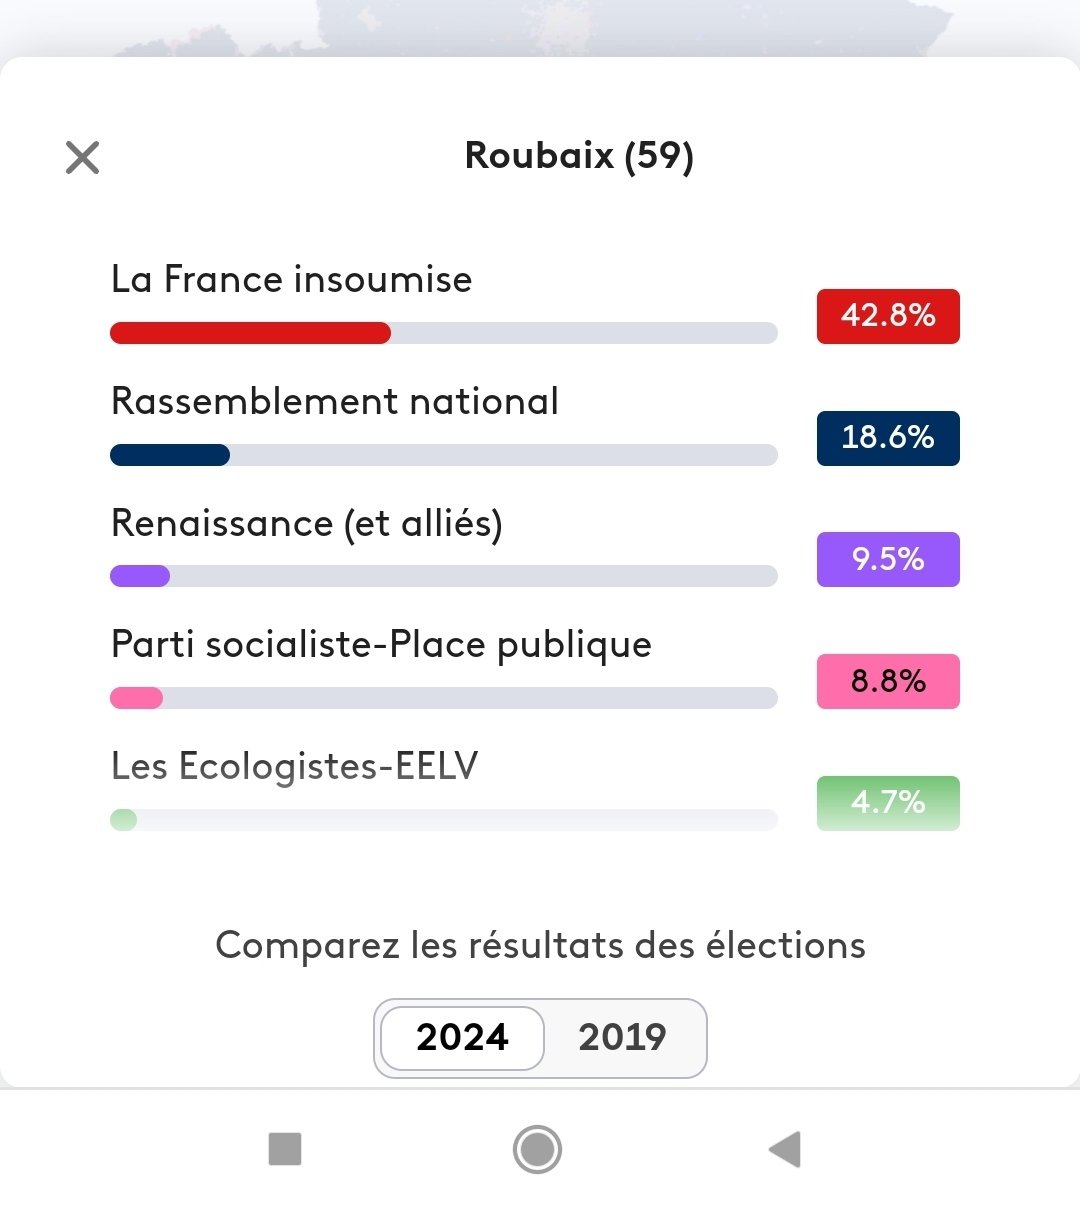Click La France insoumise red progress bar
This screenshot has height=1217, width=1080.
444,333
